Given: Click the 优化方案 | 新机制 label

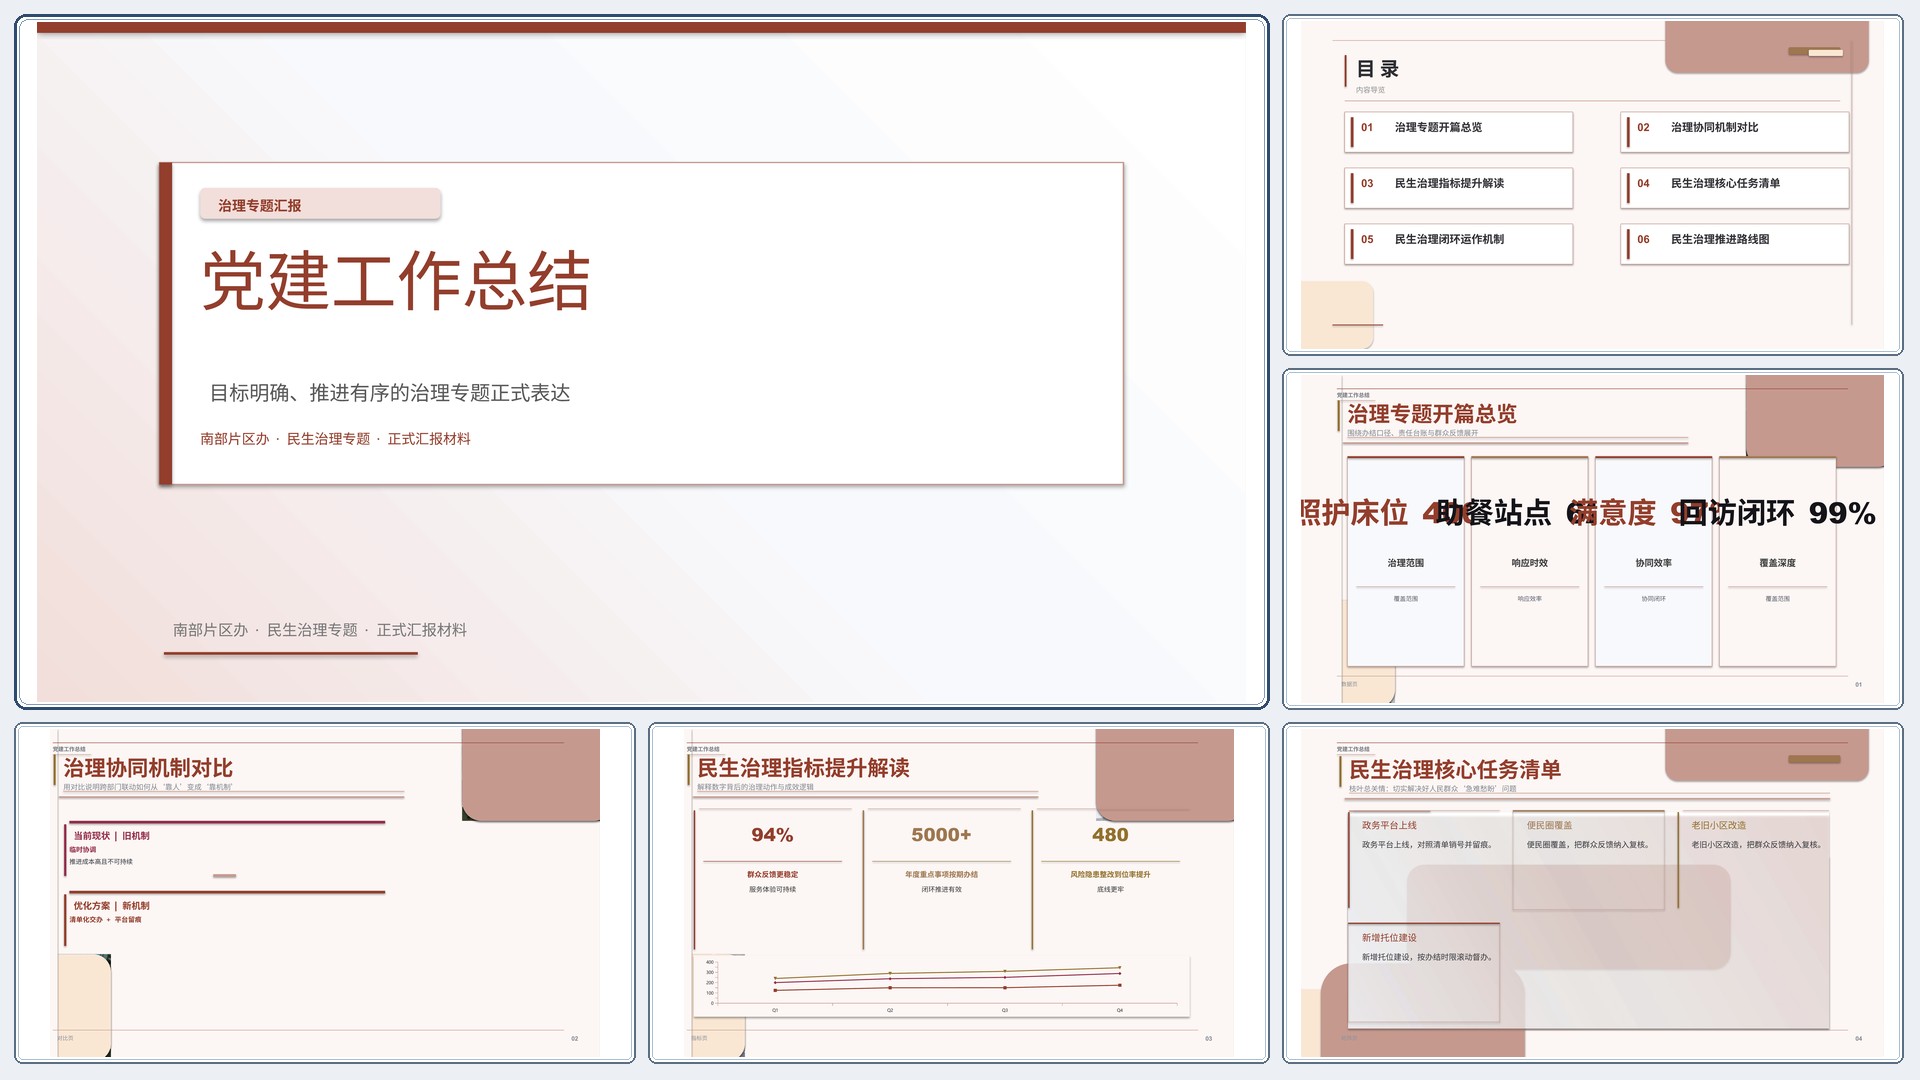Looking at the screenshot, I should click(x=111, y=906).
